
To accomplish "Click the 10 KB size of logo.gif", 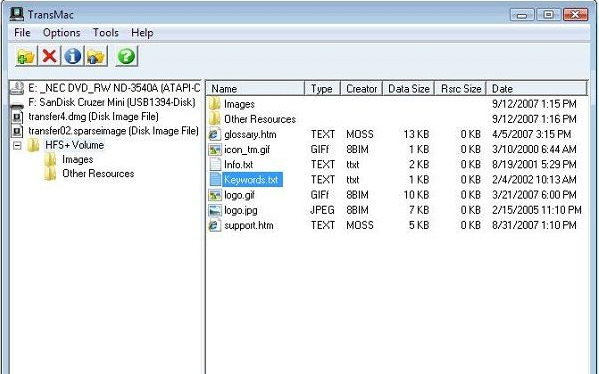I will [416, 195].
